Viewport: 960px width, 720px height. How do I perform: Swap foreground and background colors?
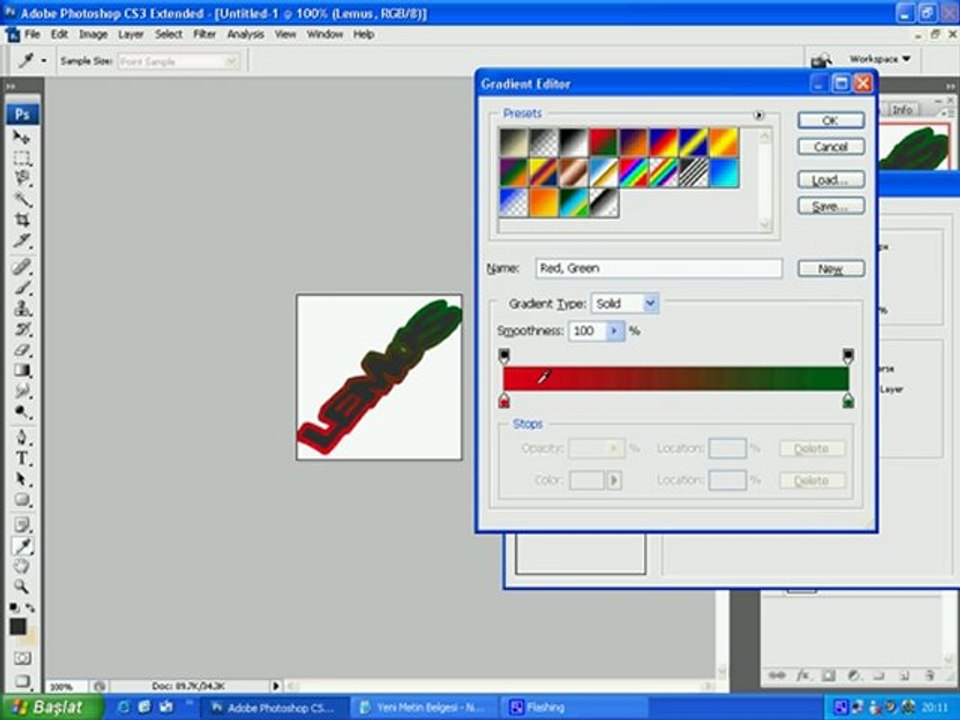29,607
